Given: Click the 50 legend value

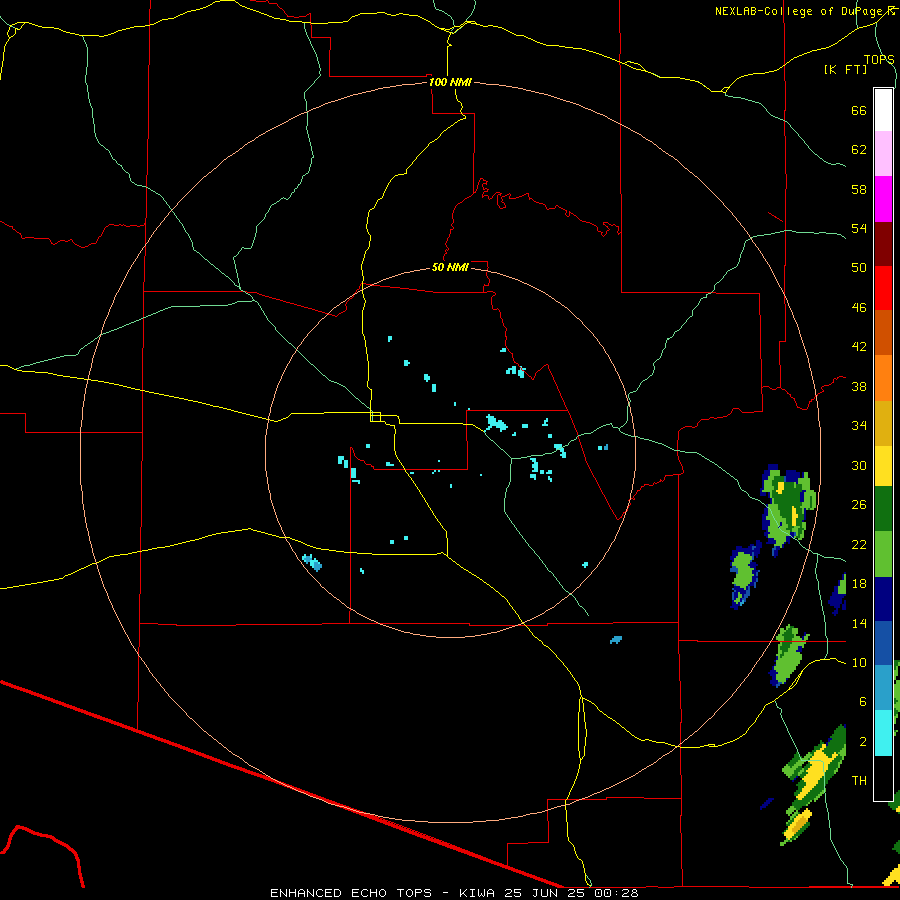Looking at the screenshot, I should 859,268.
